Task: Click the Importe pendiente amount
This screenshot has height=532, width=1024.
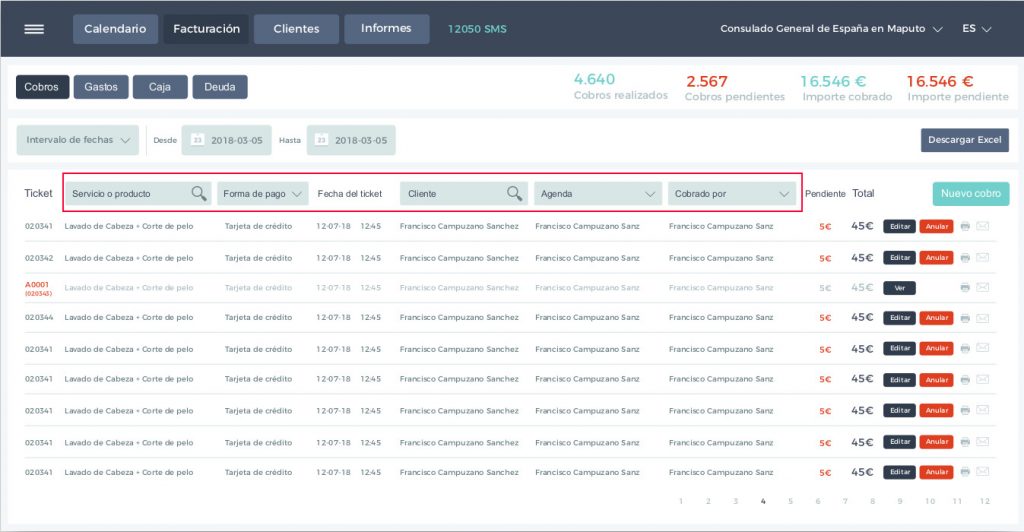Action: tap(940, 82)
